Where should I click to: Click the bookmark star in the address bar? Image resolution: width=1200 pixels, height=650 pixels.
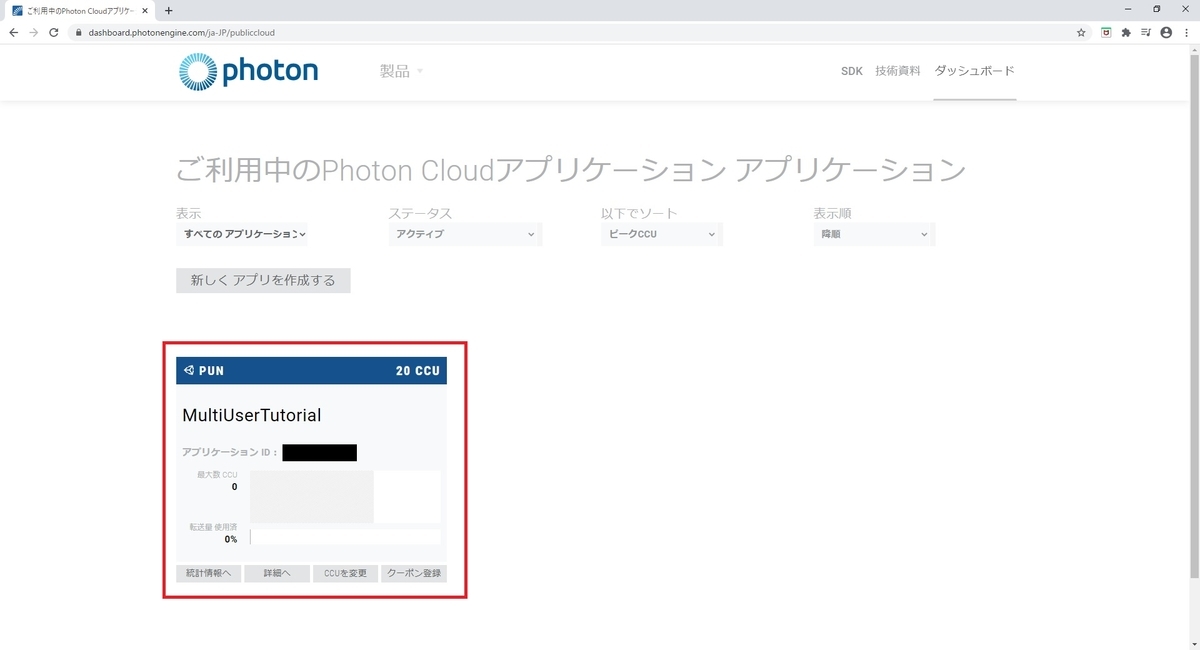(x=1080, y=32)
